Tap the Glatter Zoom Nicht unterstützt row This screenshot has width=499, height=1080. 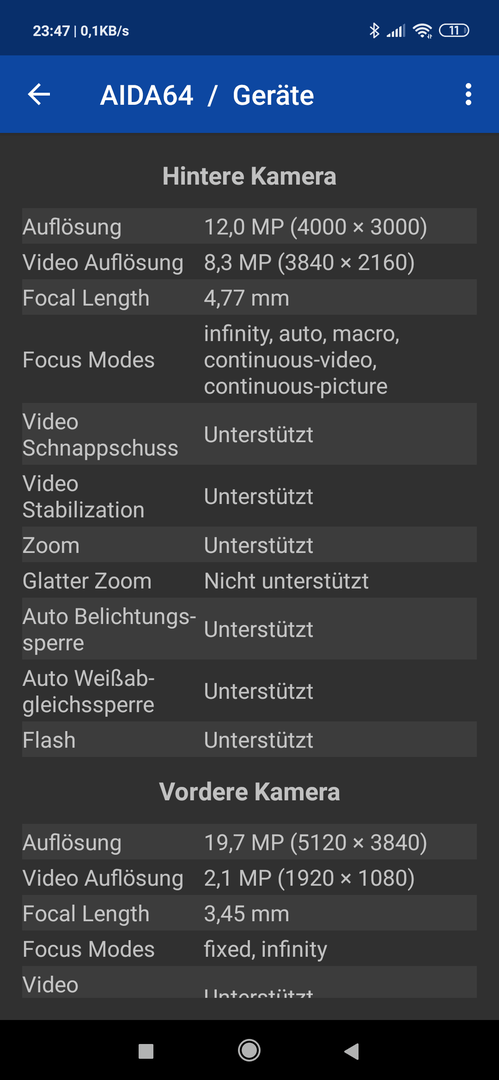(250, 581)
